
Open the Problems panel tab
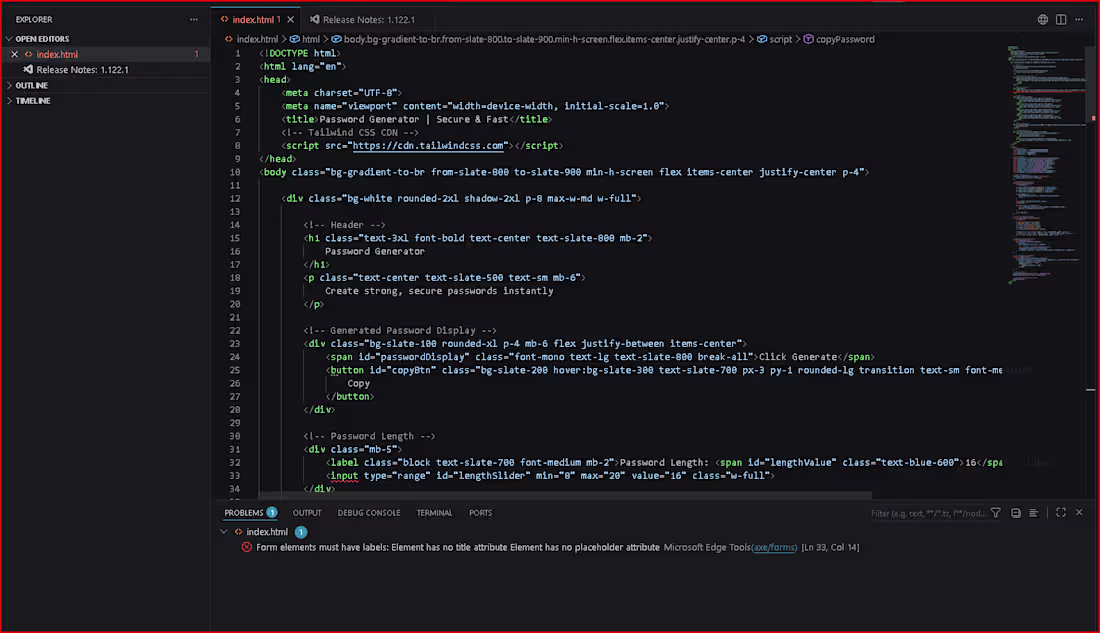(x=243, y=513)
